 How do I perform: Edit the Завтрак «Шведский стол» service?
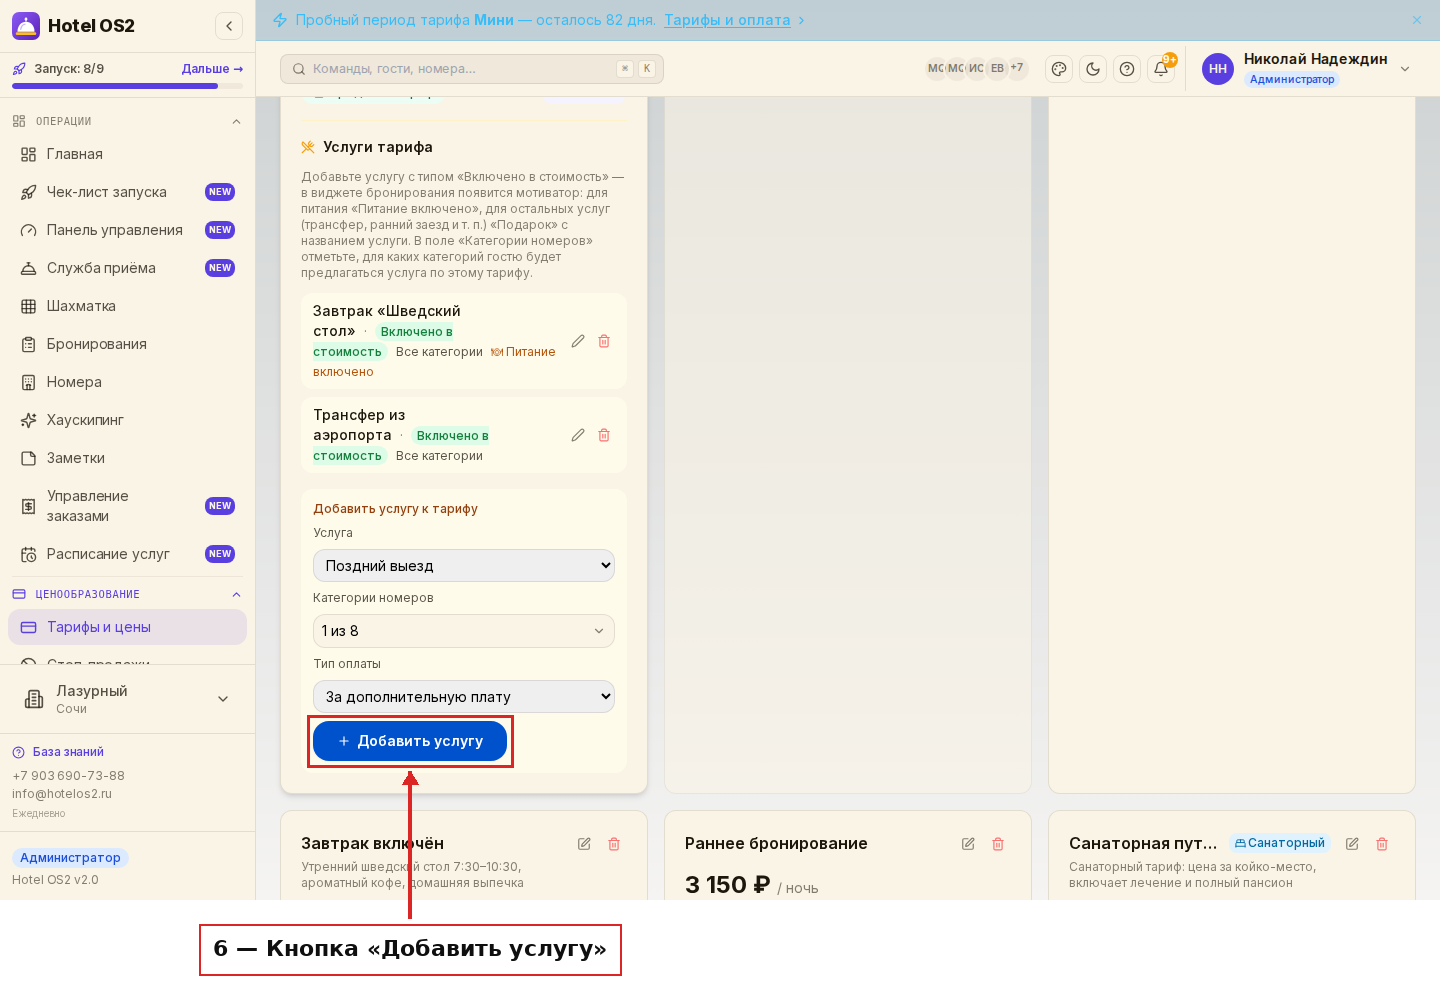click(x=578, y=341)
